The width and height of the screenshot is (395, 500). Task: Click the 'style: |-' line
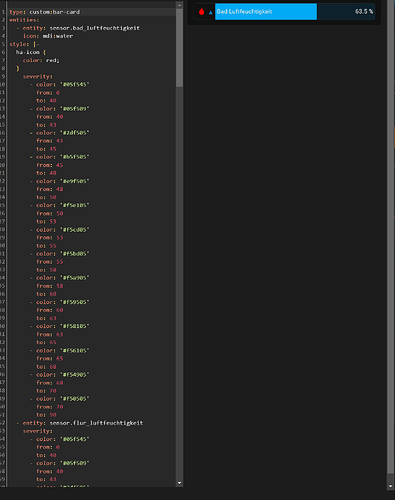[x=24, y=44]
